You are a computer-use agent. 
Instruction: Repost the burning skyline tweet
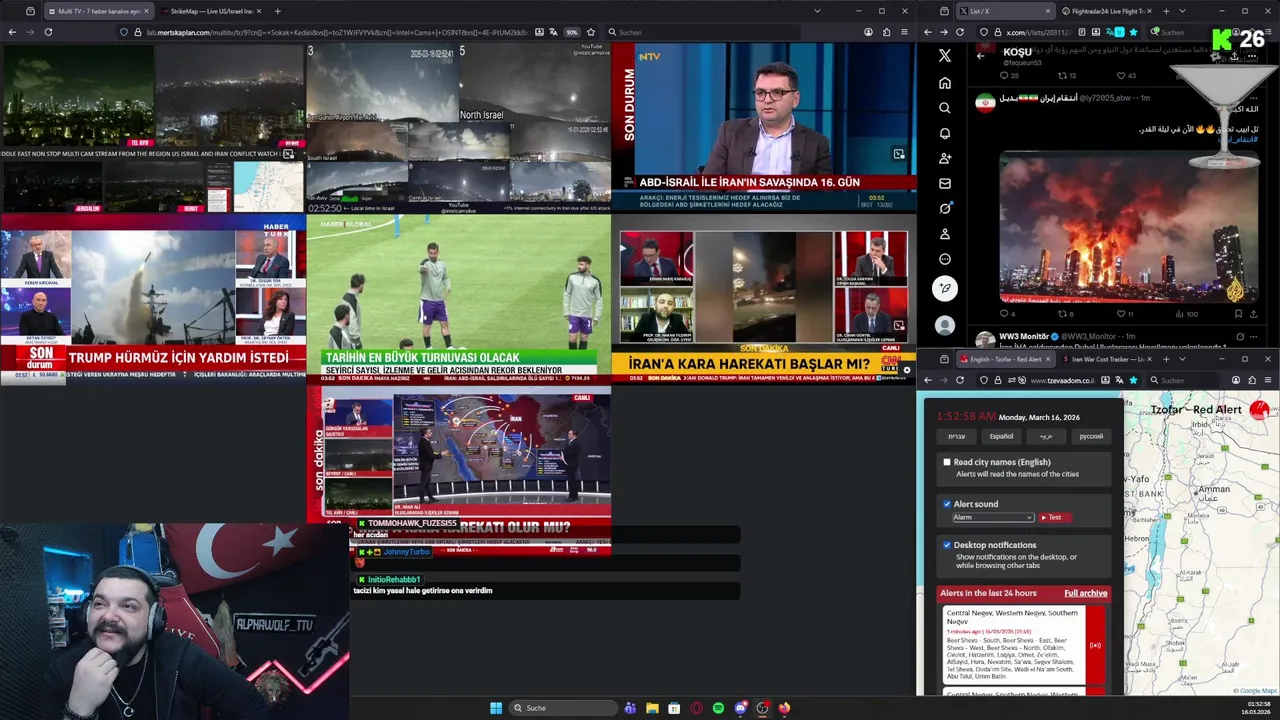click(x=1066, y=314)
